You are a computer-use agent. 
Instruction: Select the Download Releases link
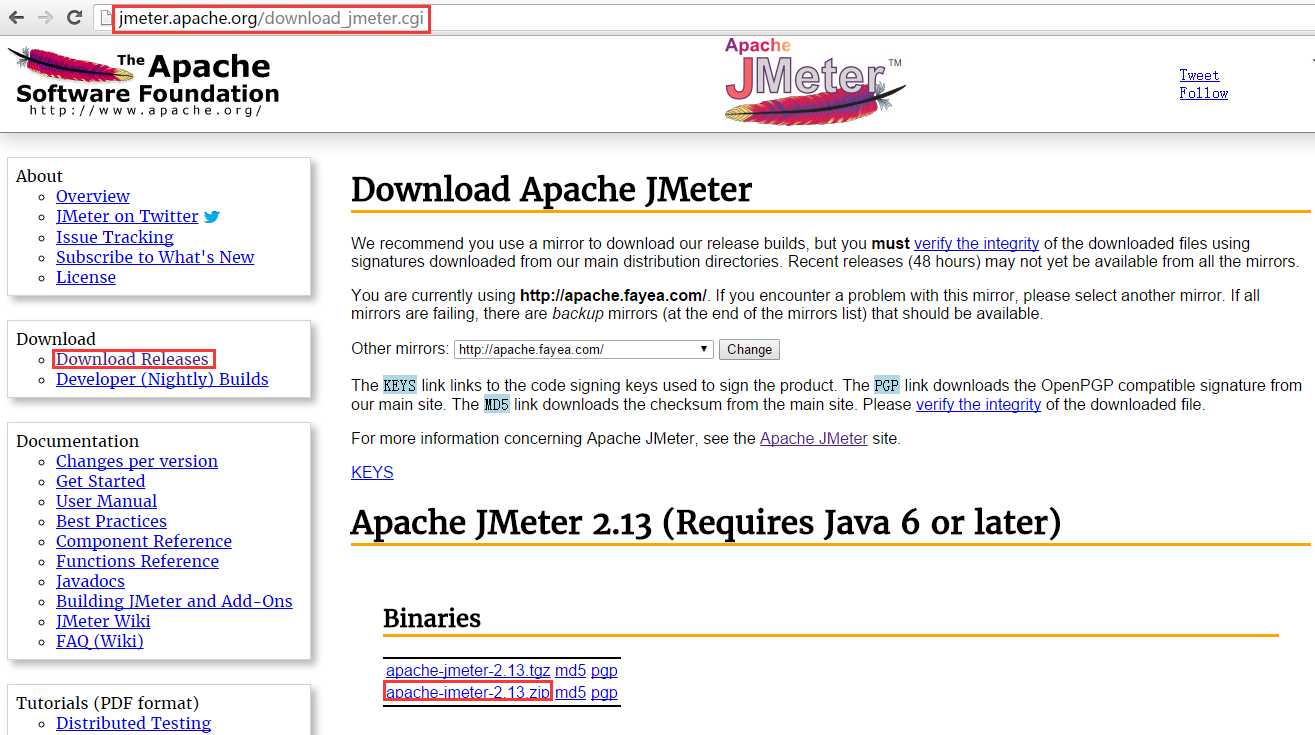click(x=132, y=359)
